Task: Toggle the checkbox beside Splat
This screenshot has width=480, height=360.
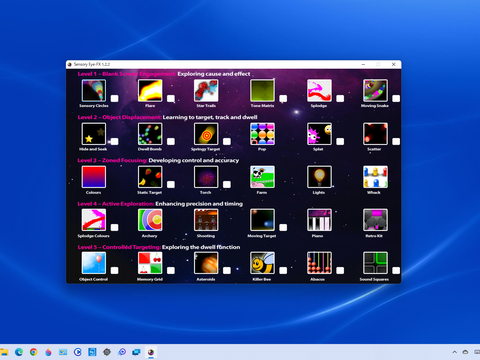Action: pos(340,141)
